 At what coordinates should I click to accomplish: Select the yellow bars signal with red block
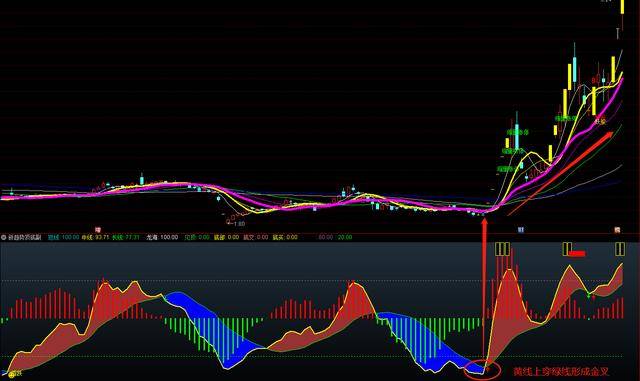tap(573, 250)
